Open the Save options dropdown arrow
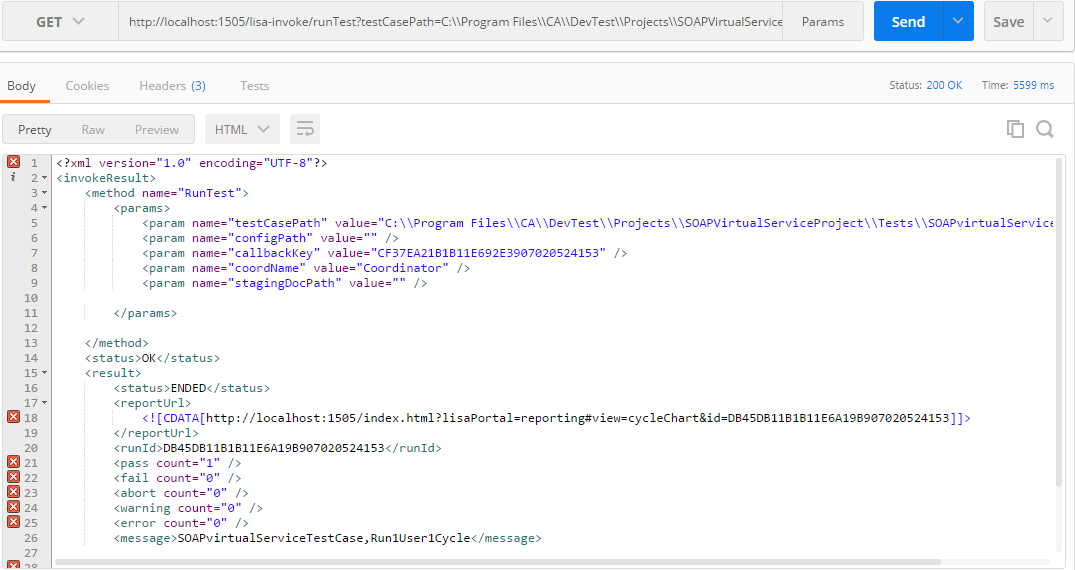Viewport: 1075px width, 570px height. click(1048, 21)
